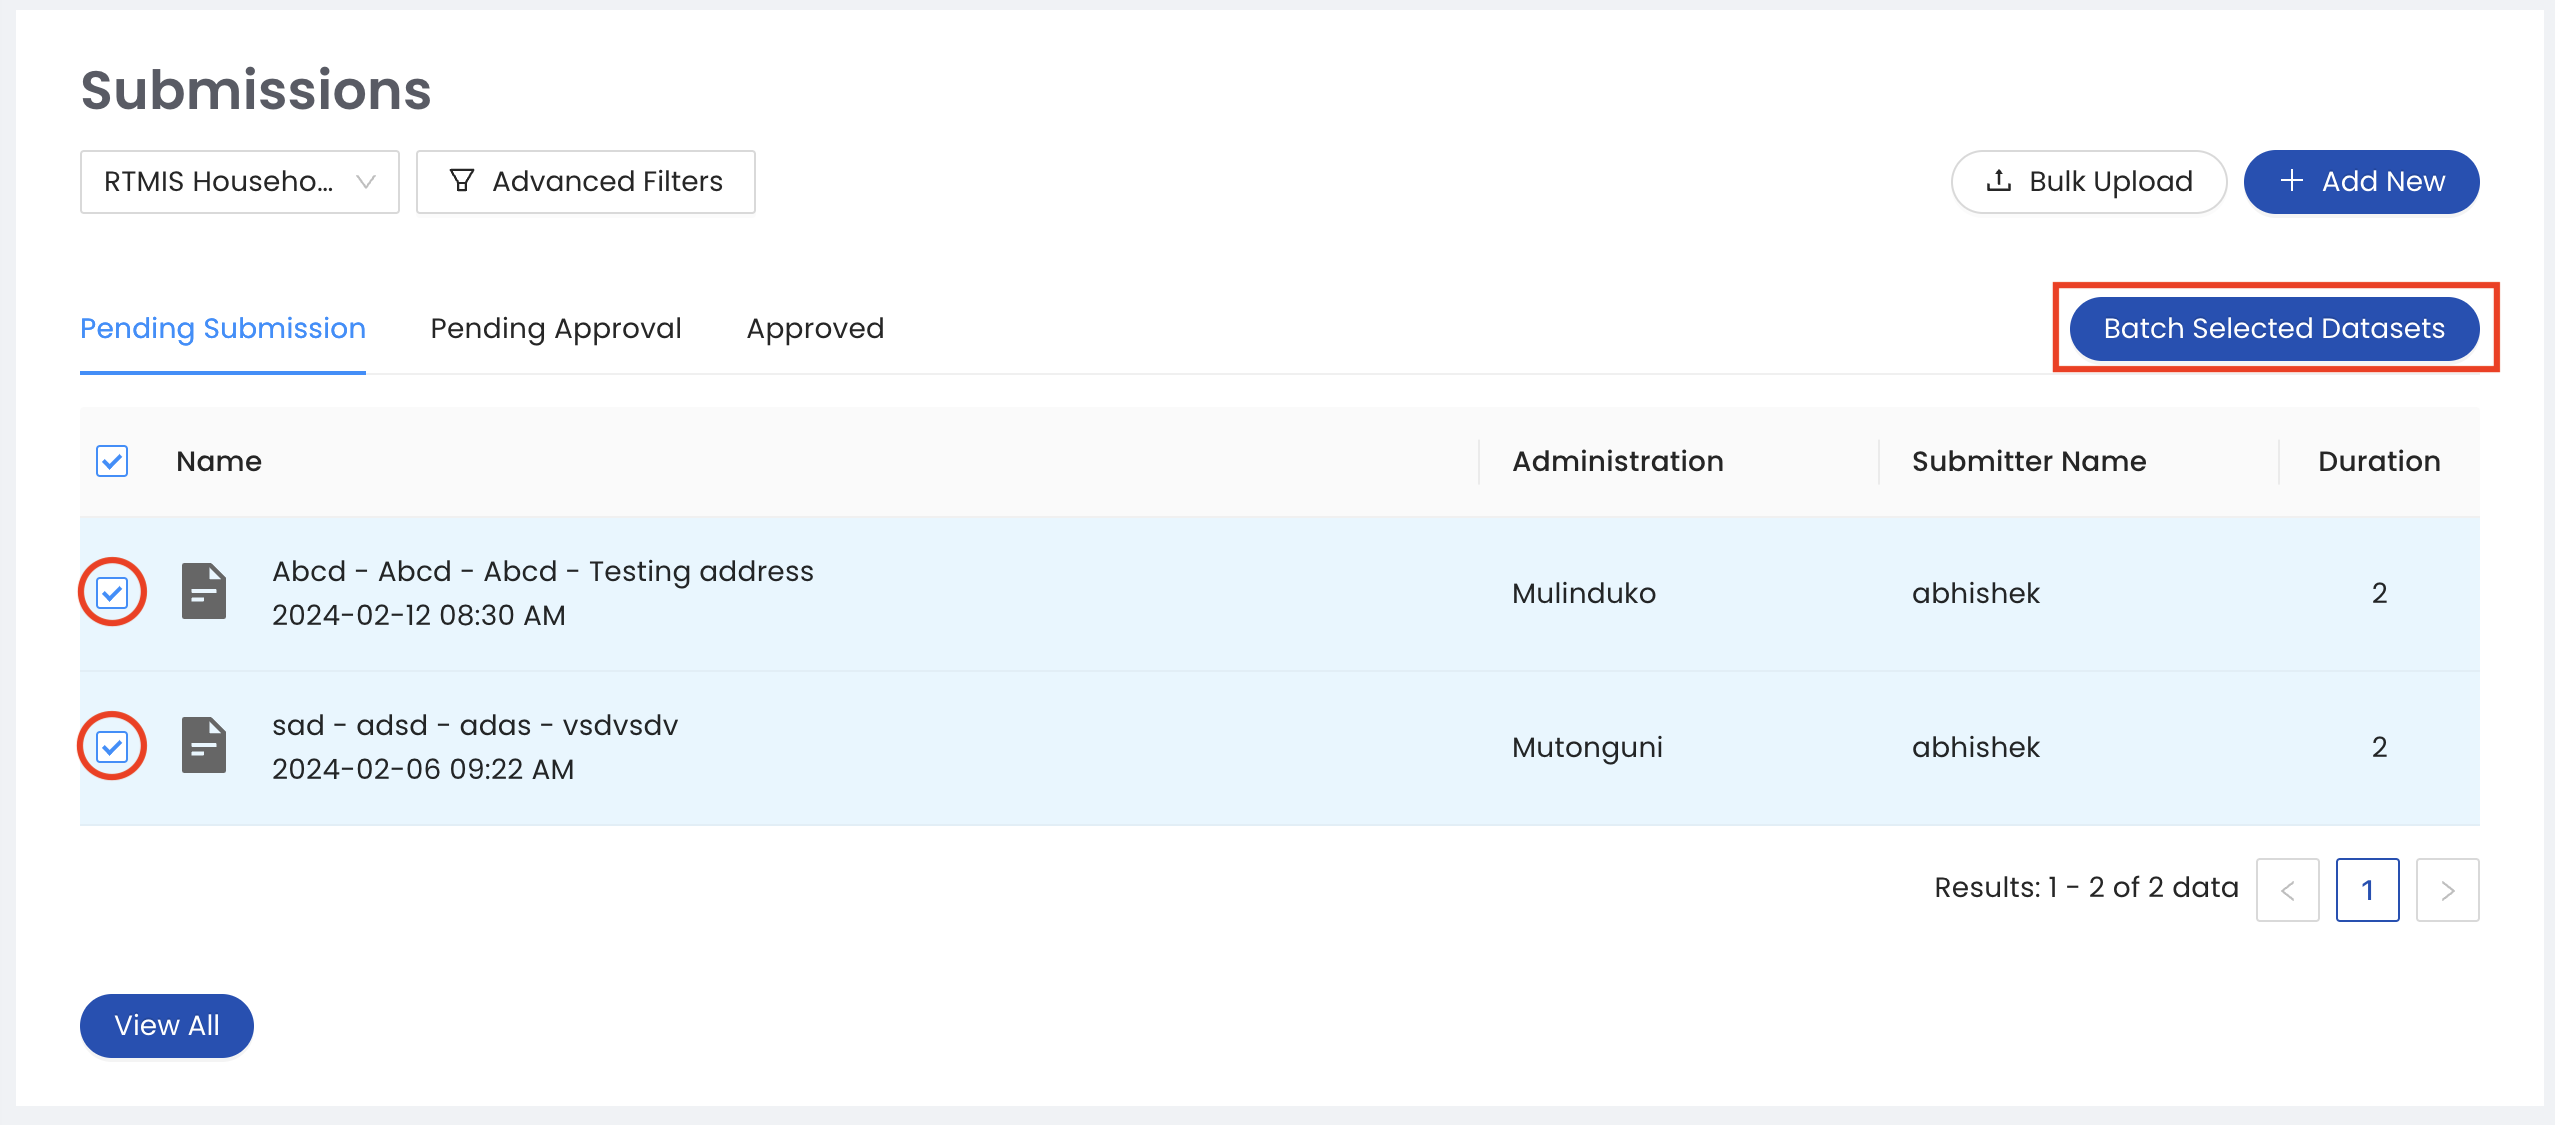Open Advanced Filters using the funnel icon
Image resolution: width=2555 pixels, height=1125 pixels.
tap(462, 181)
